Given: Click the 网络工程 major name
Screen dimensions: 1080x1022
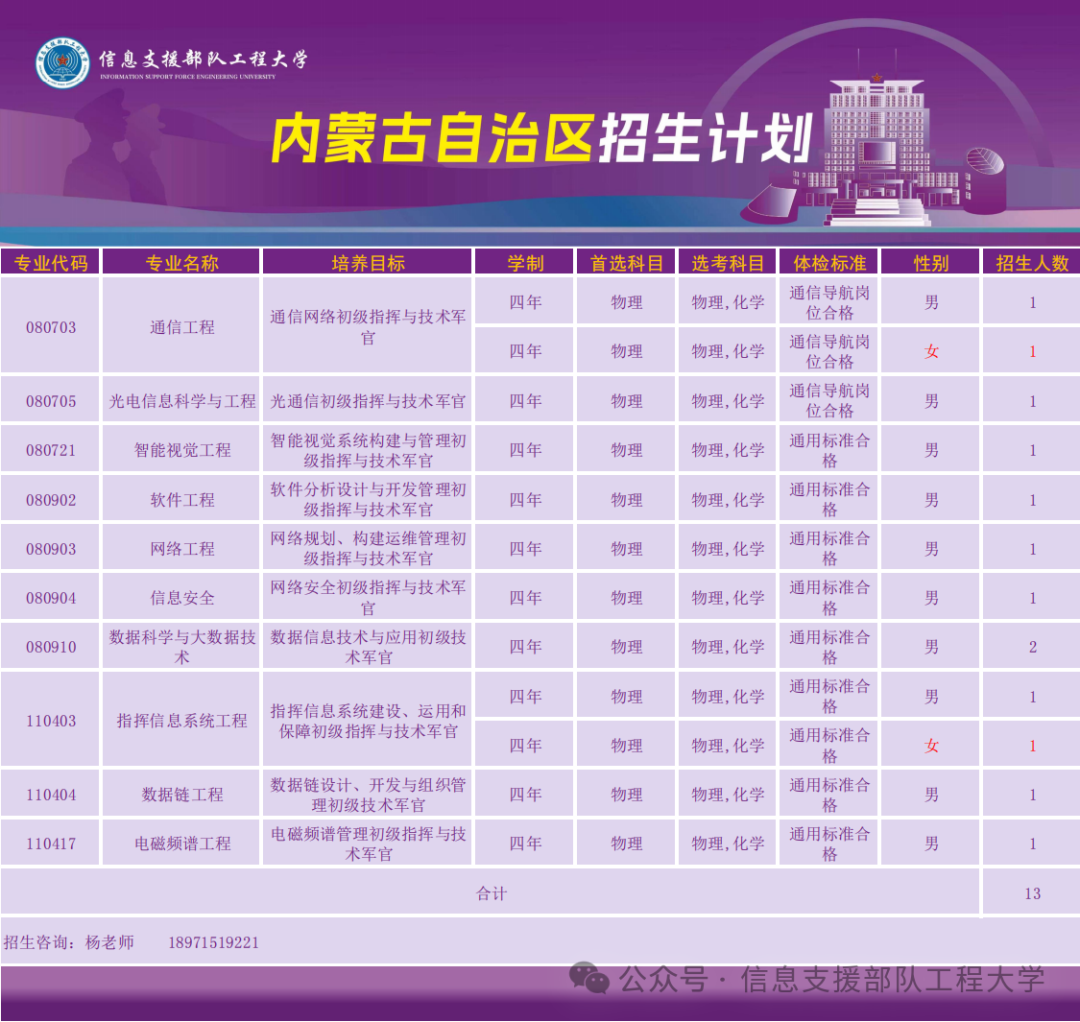Looking at the screenshot, I should (182, 549).
